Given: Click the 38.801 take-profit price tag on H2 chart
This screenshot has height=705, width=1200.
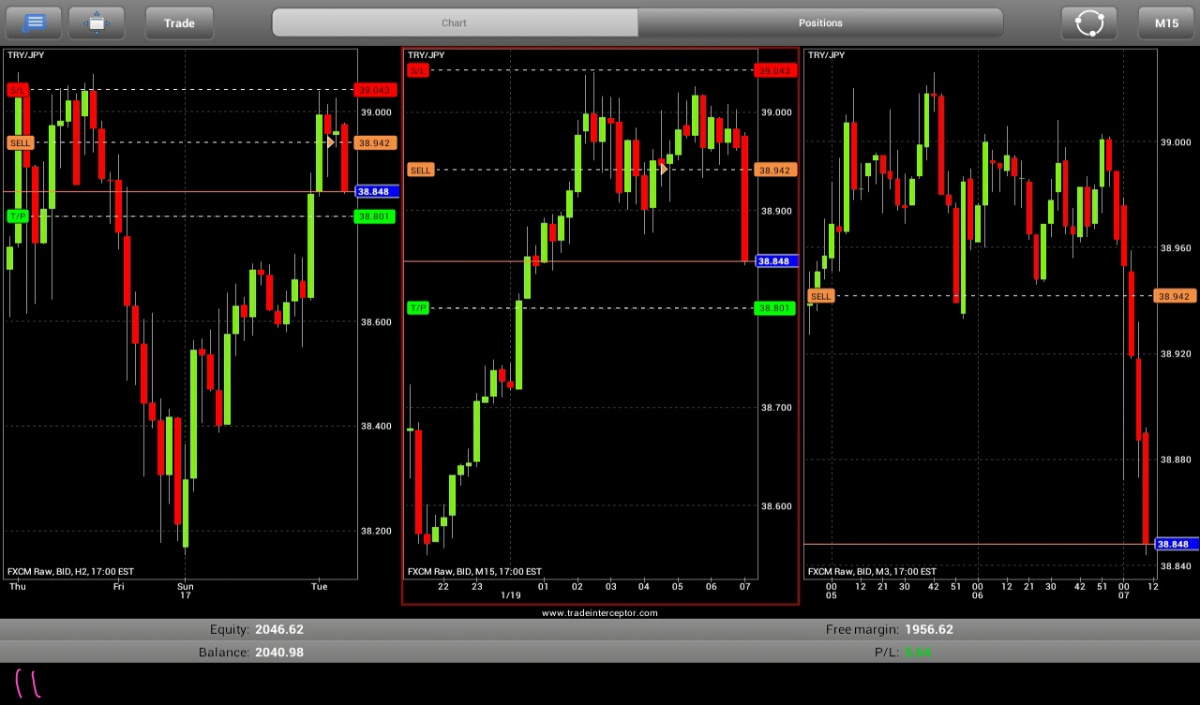Looking at the screenshot, I should pyautogui.click(x=375, y=216).
